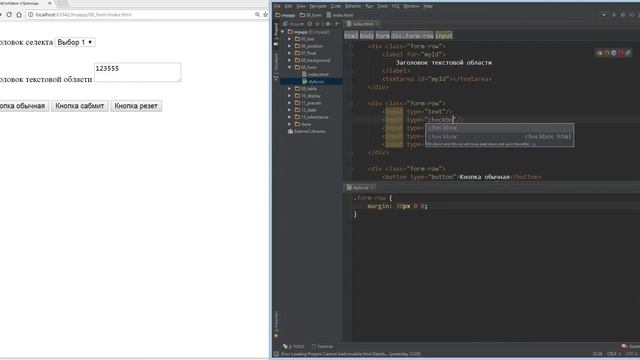This screenshot has width=640, height=360.
Task: Click myapp in the navigation breadcrumb bar
Action: 285,15
